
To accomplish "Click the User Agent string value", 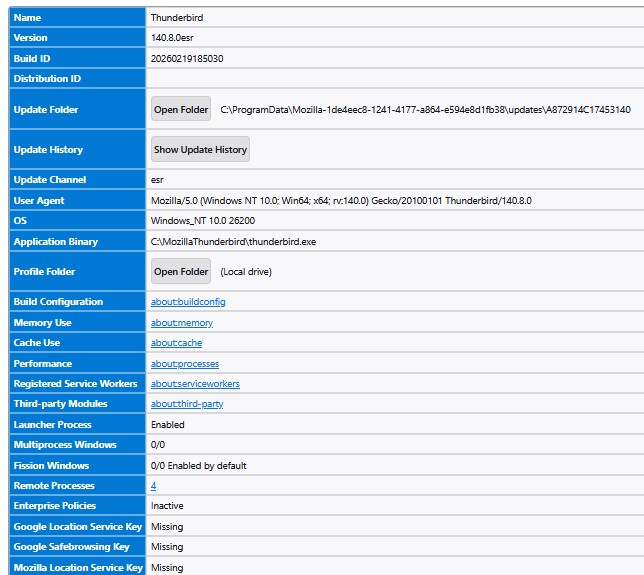I will click(341, 201).
